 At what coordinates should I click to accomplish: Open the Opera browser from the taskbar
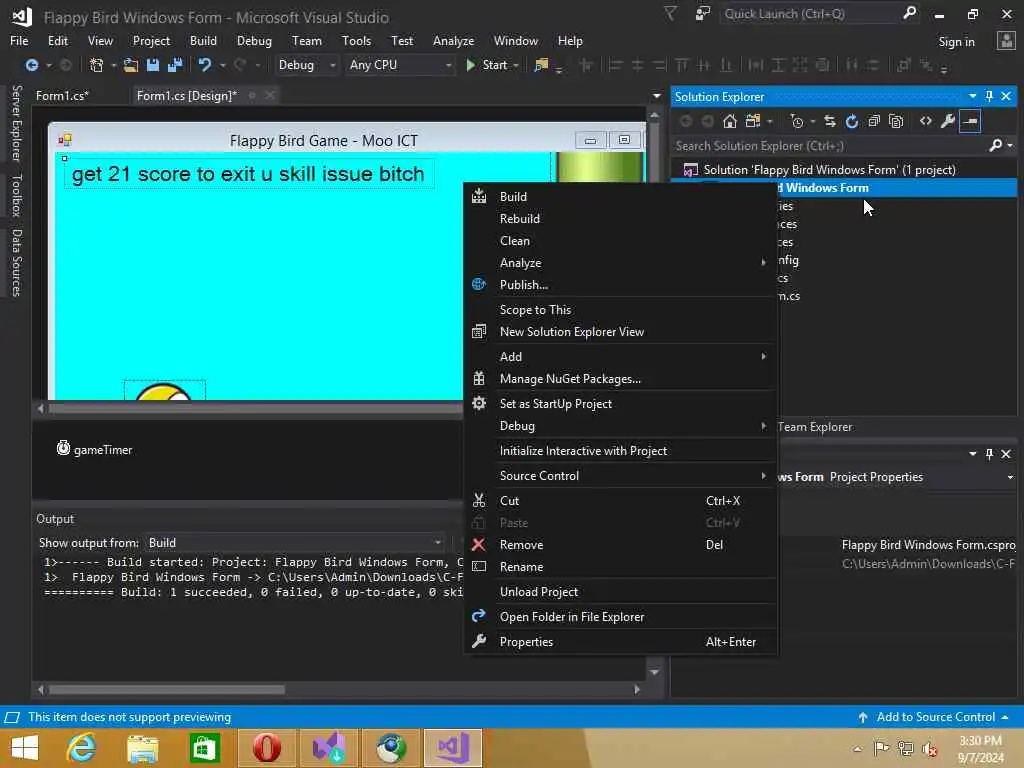point(266,748)
